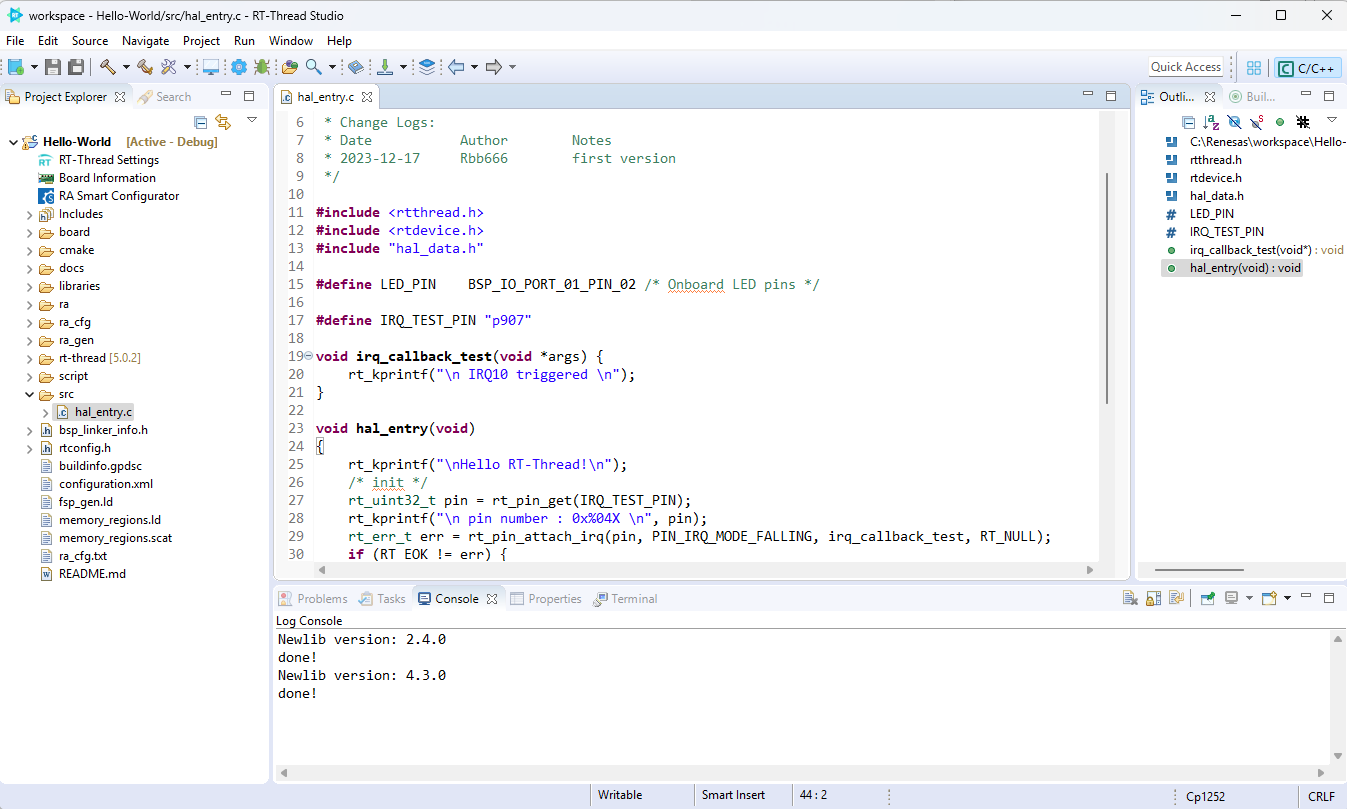Click the Save All toolbar icon
1347x809 pixels.
pyautogui.click(x=76, y=67)
